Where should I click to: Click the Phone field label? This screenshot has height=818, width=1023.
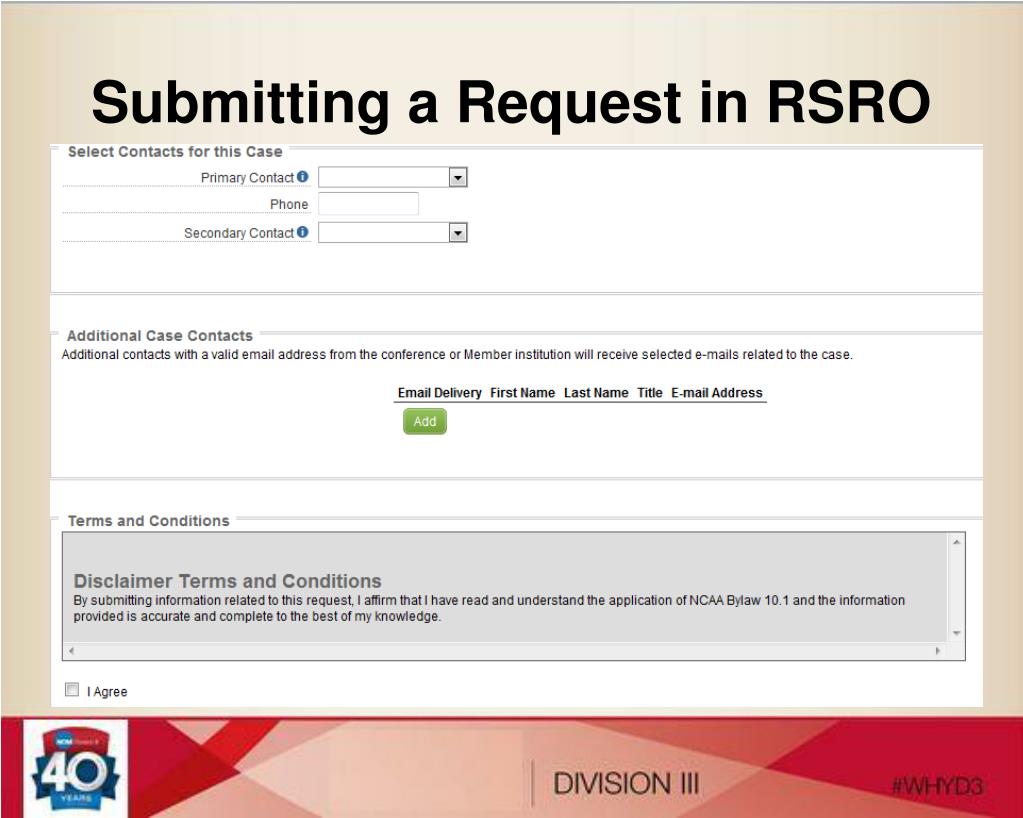pos(289,204)
